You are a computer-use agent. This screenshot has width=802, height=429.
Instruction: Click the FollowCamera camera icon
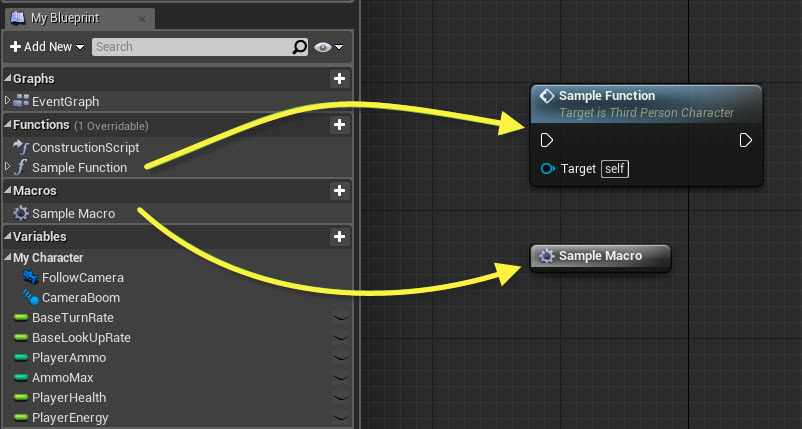click(31, 277)
